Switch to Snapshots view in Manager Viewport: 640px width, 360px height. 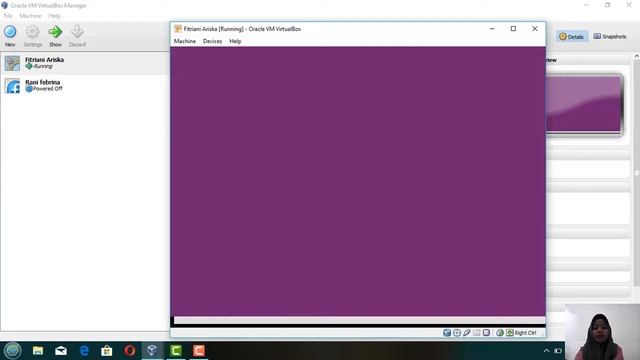(609, 36)
